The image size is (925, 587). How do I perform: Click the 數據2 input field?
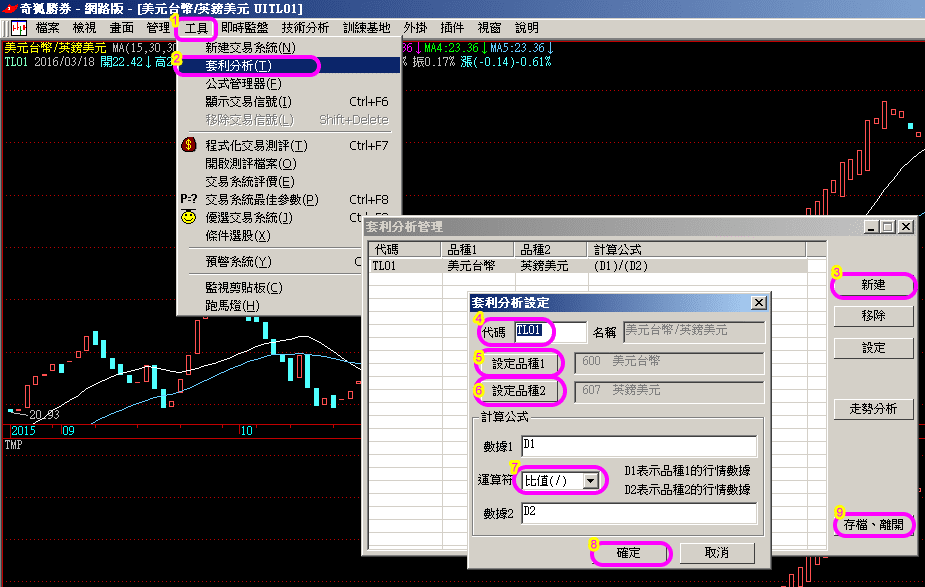coord(638,513)
